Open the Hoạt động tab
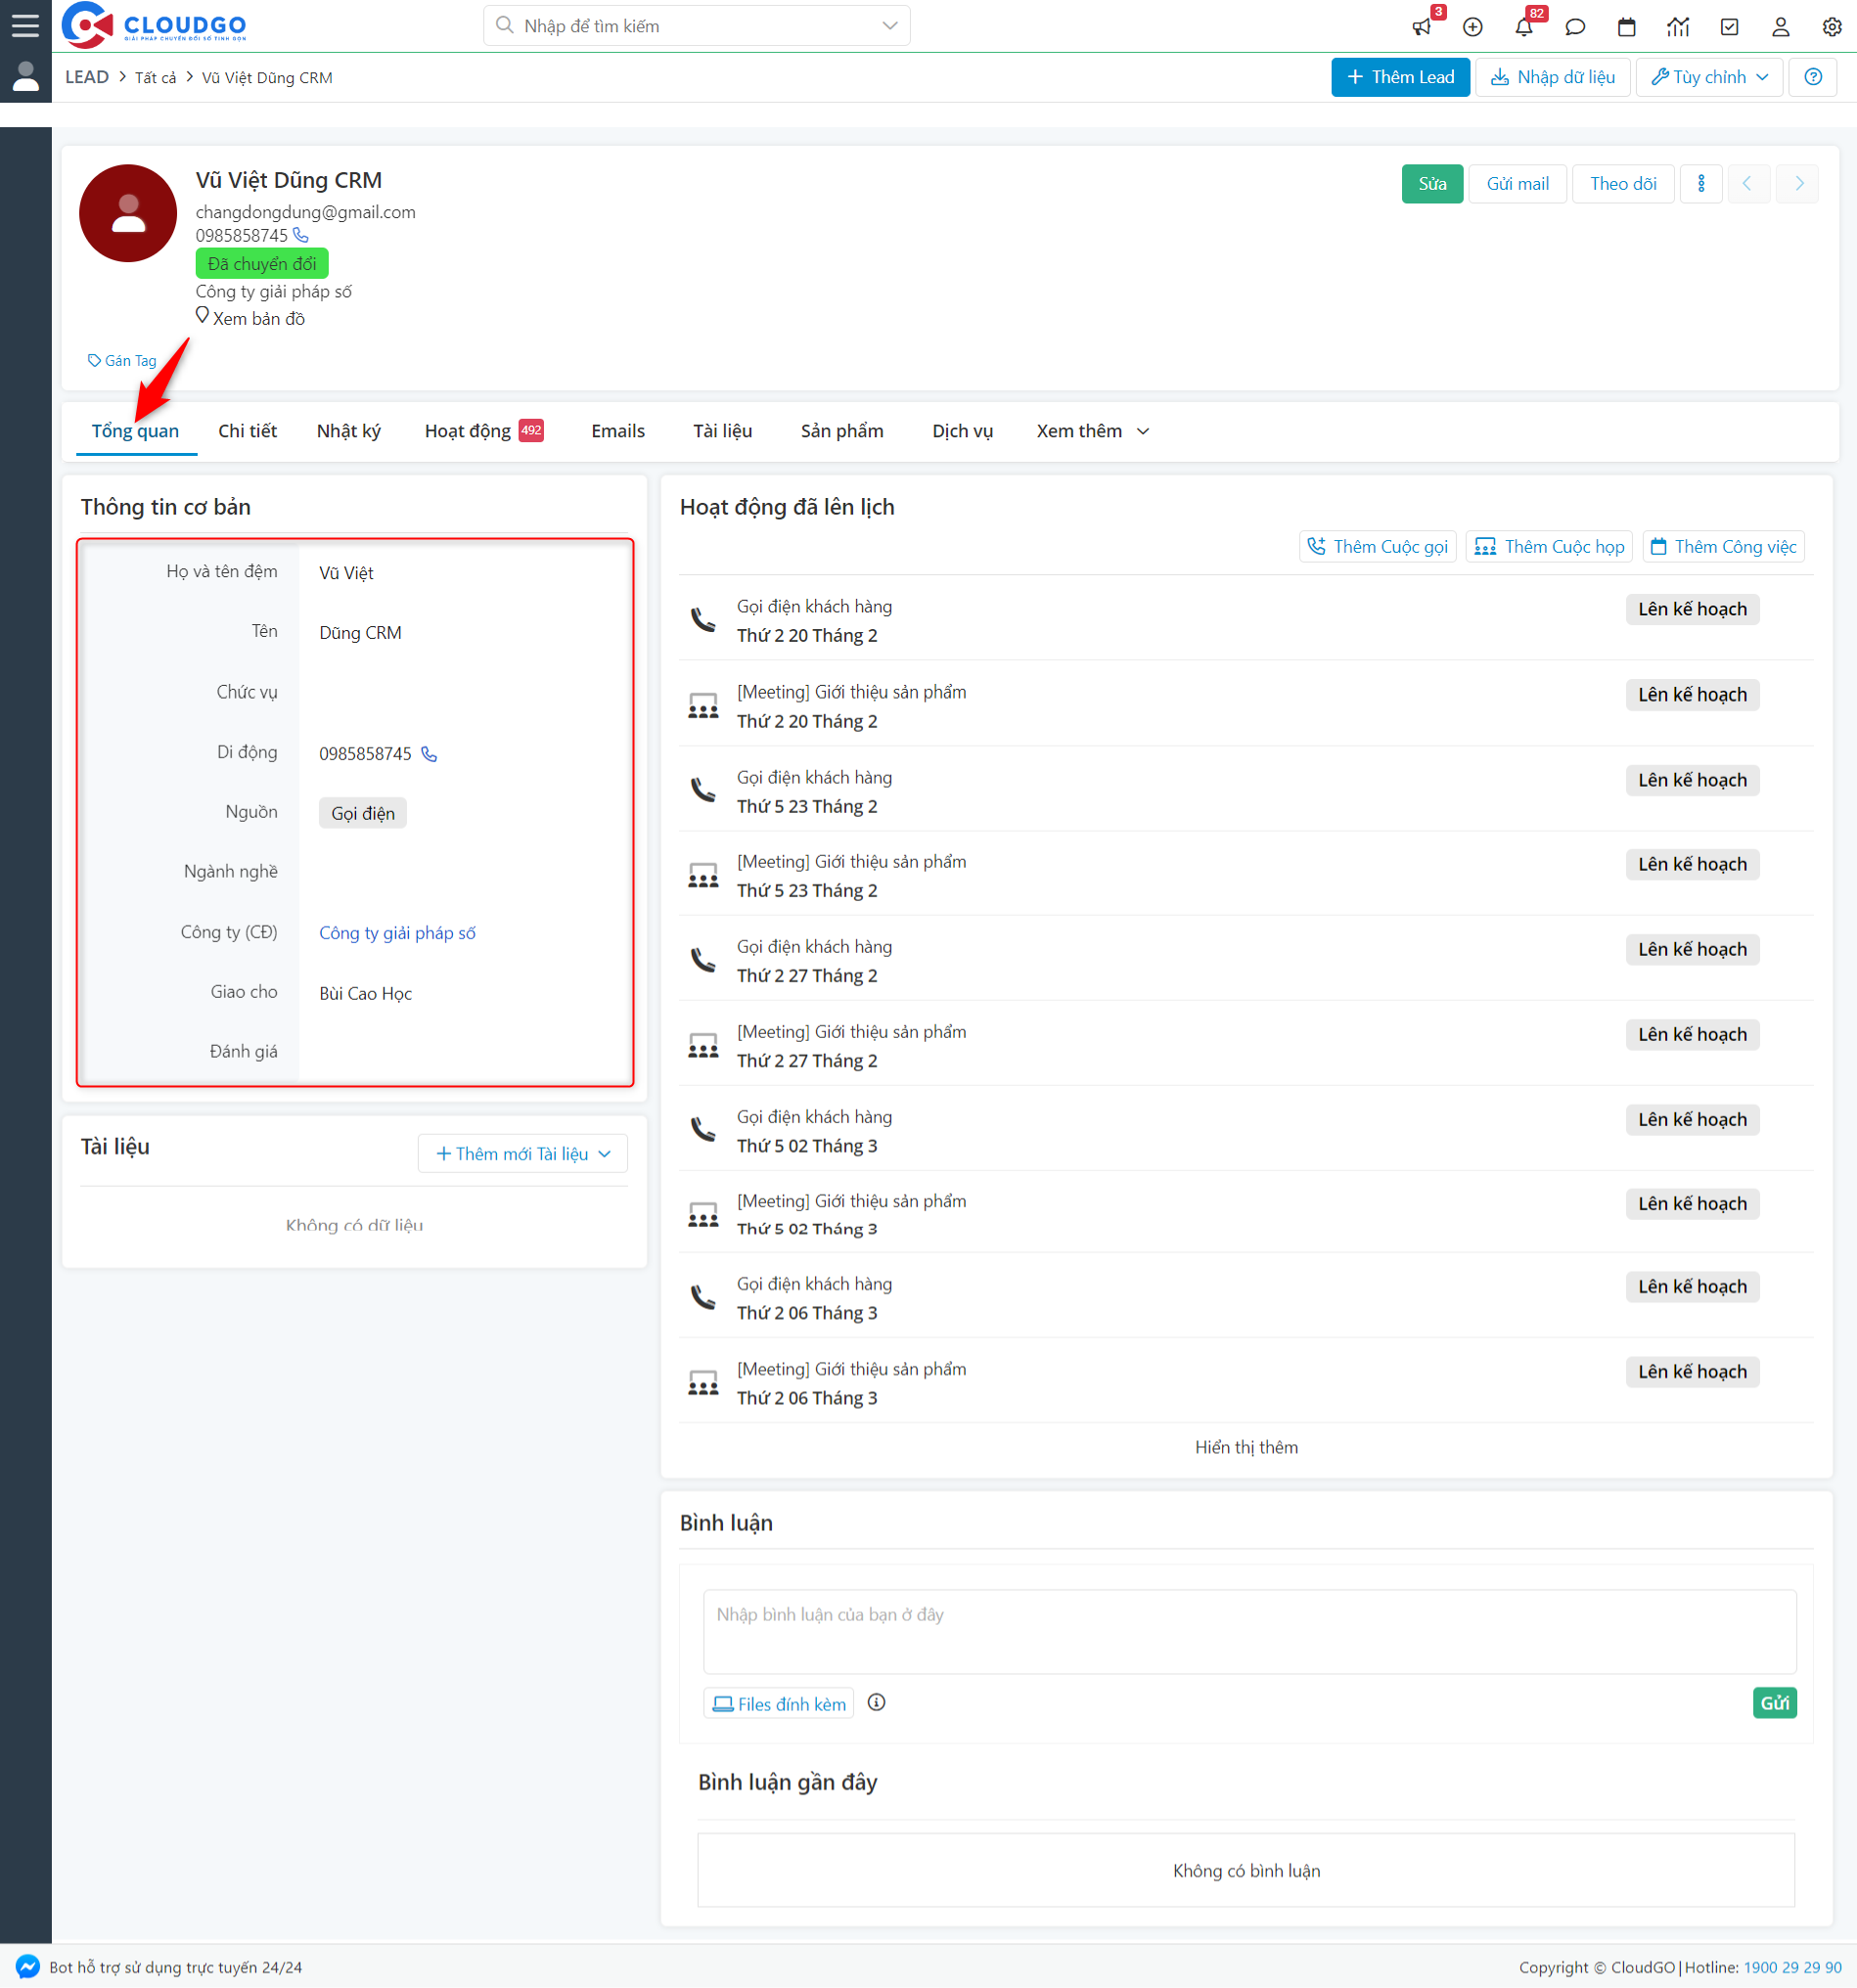The height and width of the screenshot is (1988, 1857). click(468, 431)
